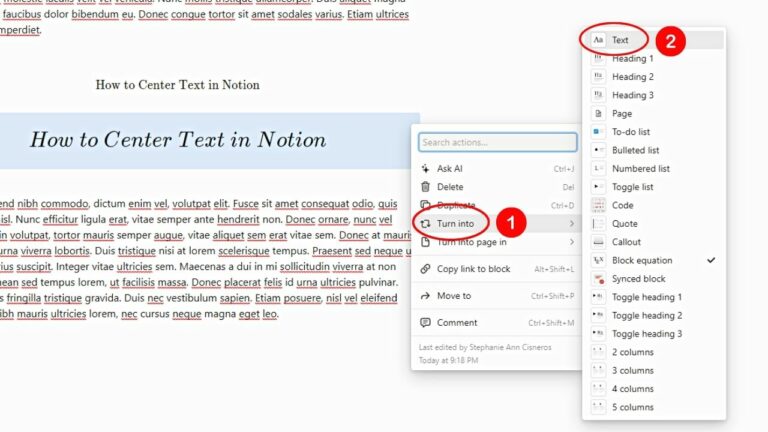Turn block into To-do list
The image size is (768, 432).
pyautogui.click(x=654, y=132)
